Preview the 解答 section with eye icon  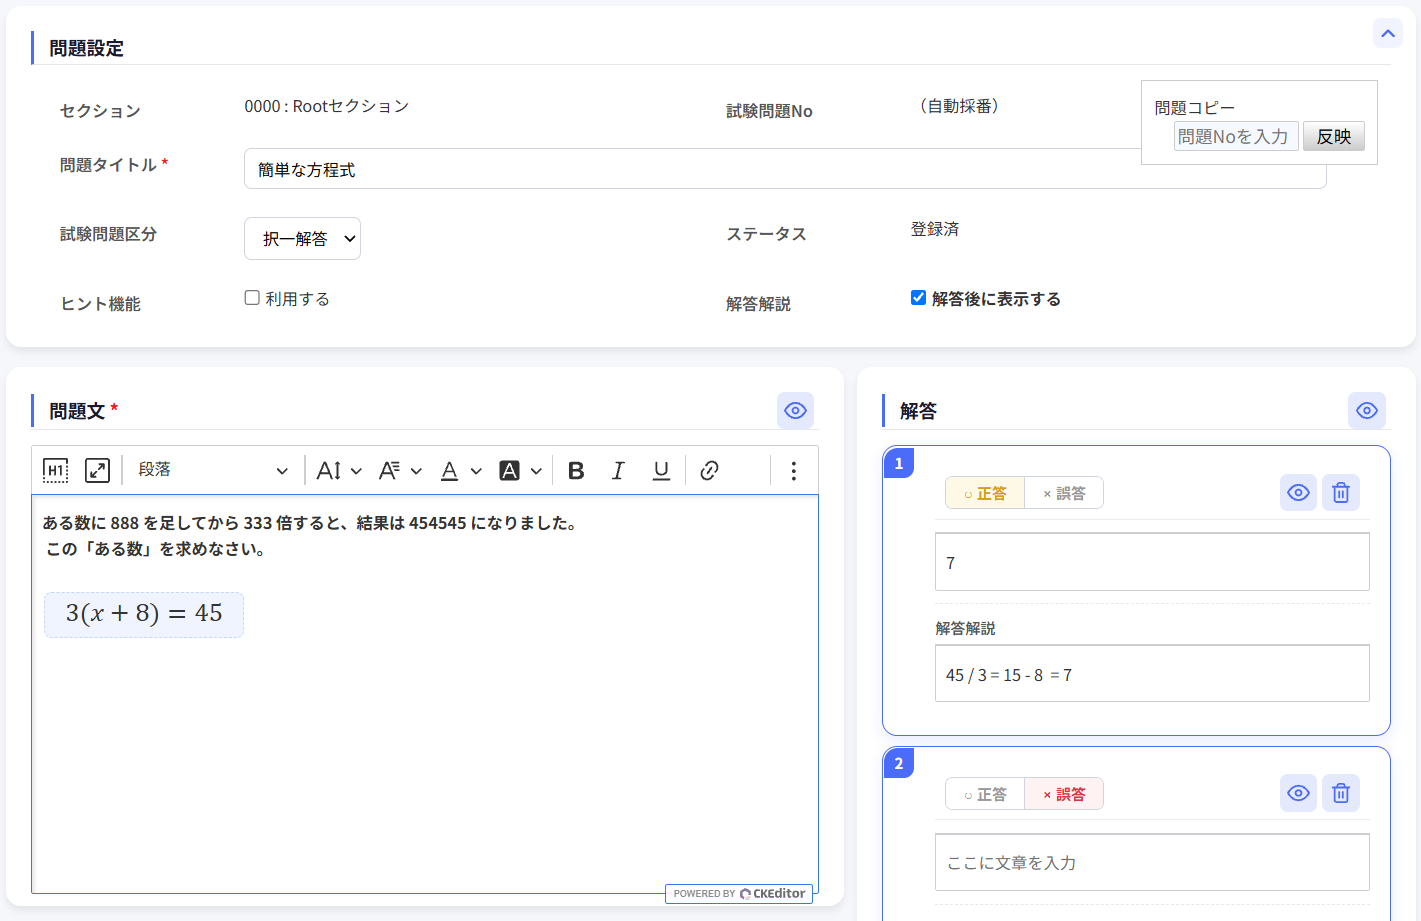point(1367,410)
